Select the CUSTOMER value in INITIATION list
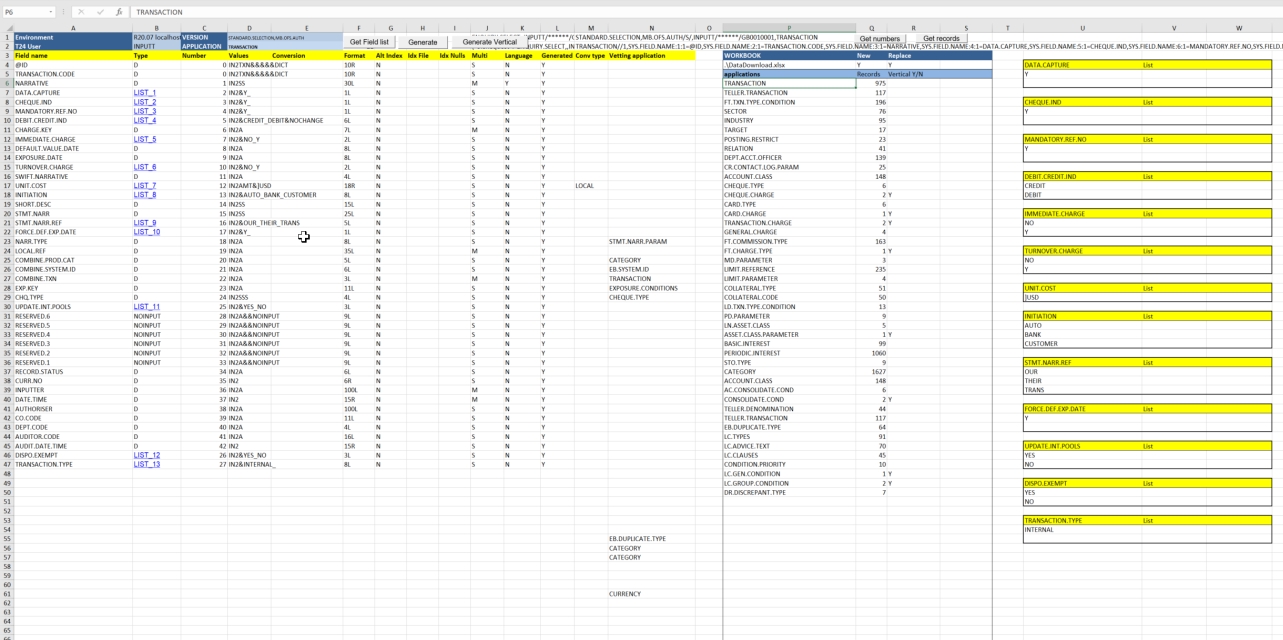The image size is (1283, 640). pyautogui.click(x=1082, y=344)
